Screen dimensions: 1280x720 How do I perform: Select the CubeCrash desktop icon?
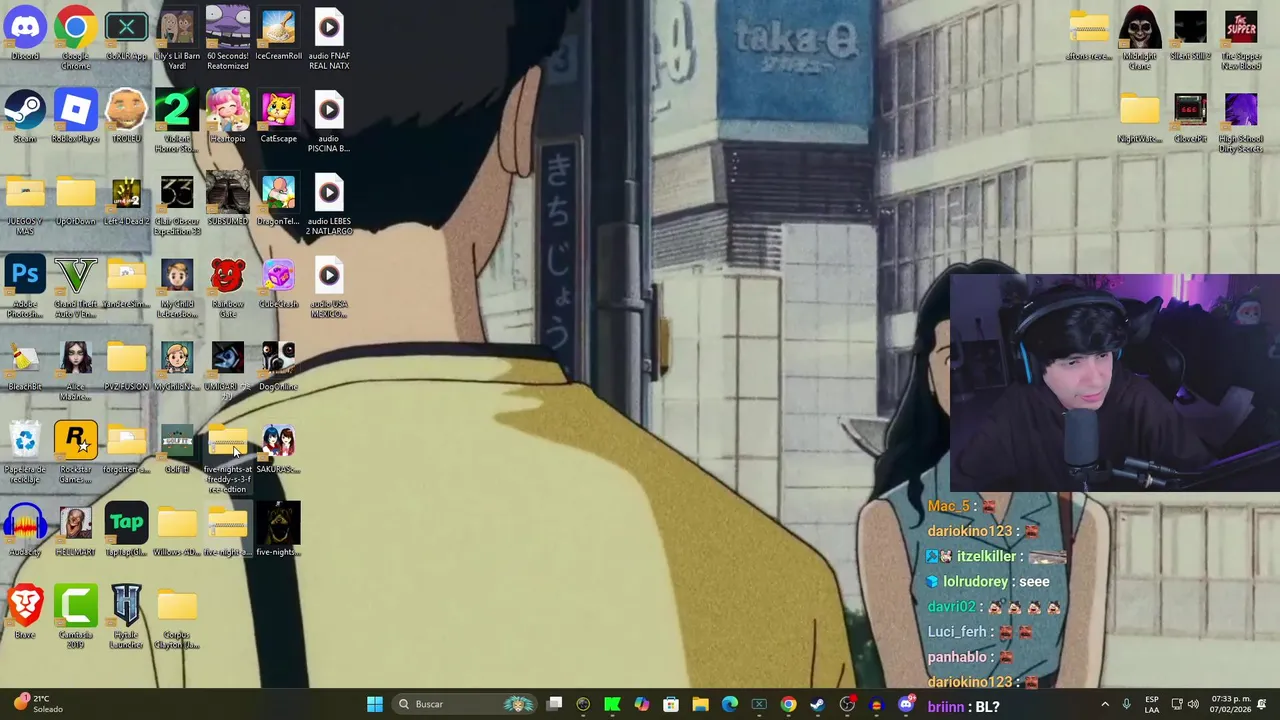pos(279,283)
